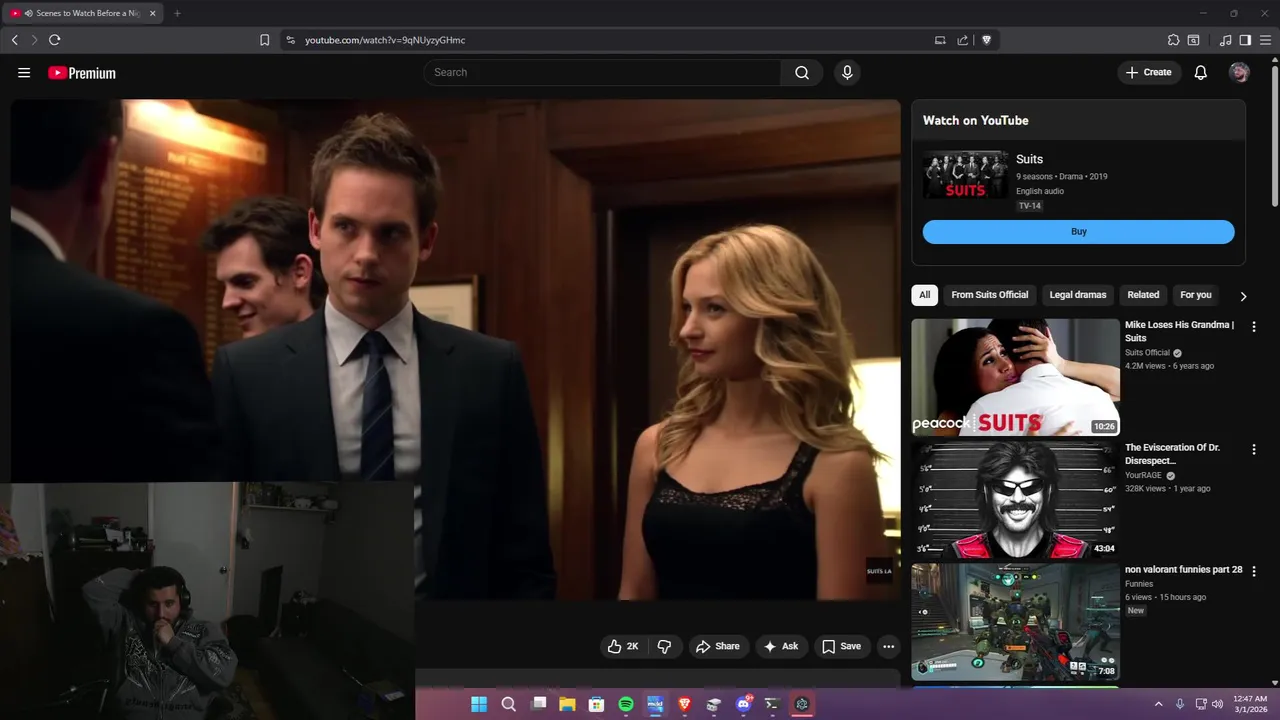The height and width of the screenshot is (720, 1280).
Task: Click the Ask button
Action: coord(781,647)
